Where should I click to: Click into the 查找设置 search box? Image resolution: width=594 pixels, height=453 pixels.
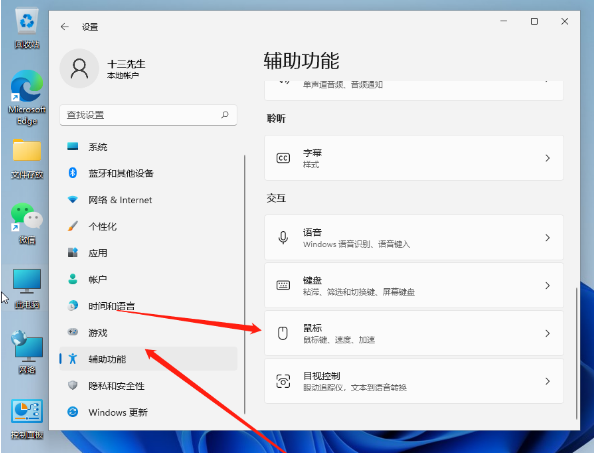(148, 115)
